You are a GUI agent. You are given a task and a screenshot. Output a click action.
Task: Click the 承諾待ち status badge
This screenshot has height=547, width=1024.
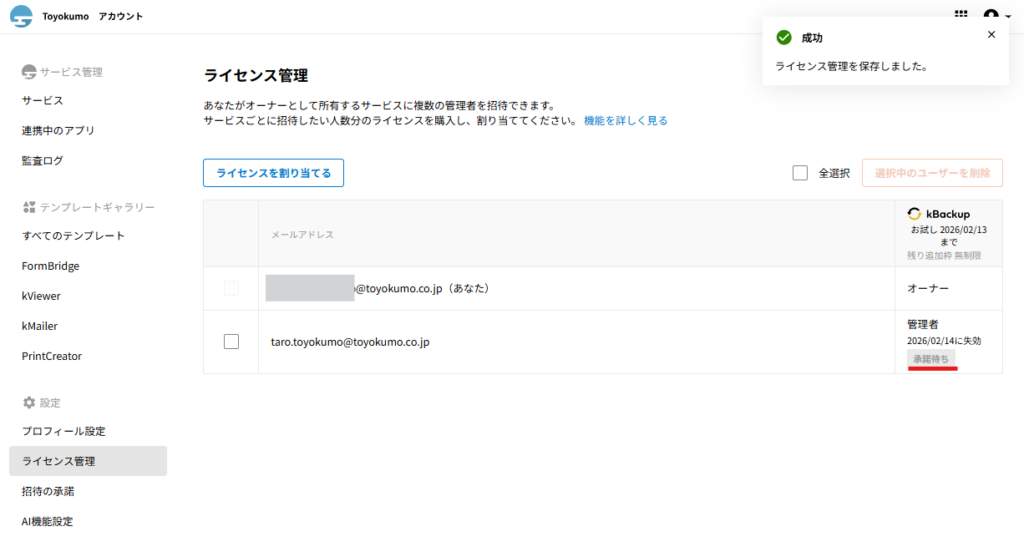tap(931, 358)
